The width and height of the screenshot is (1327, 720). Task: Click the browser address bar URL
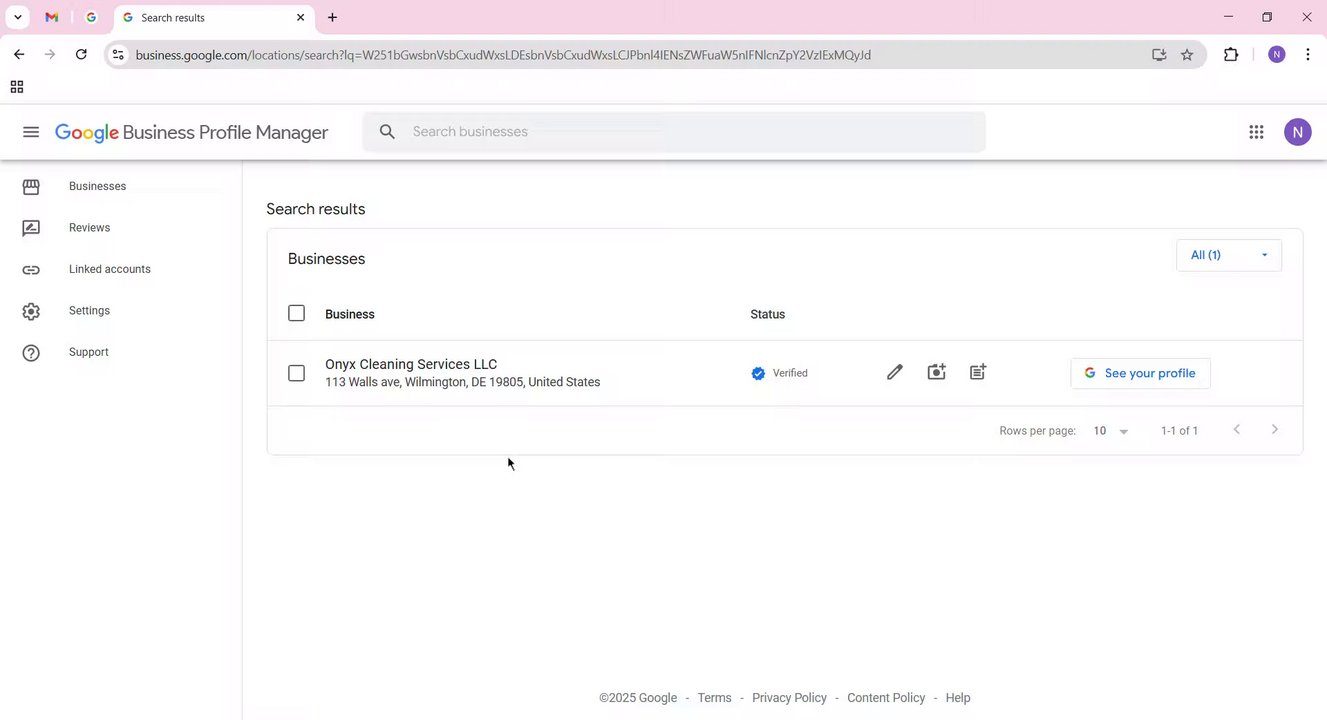pos(503,55)
